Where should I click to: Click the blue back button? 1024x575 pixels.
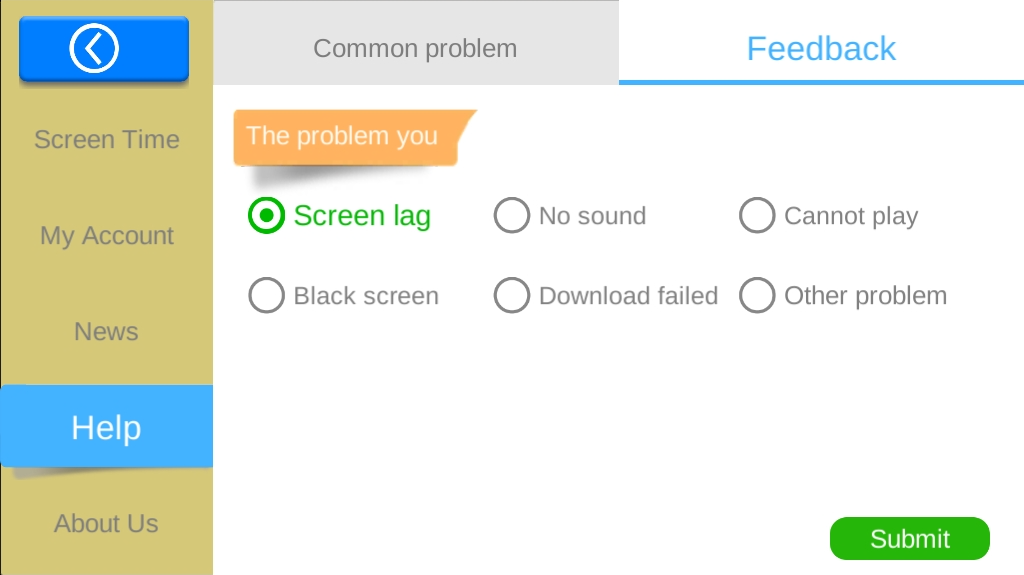point(104,49)
